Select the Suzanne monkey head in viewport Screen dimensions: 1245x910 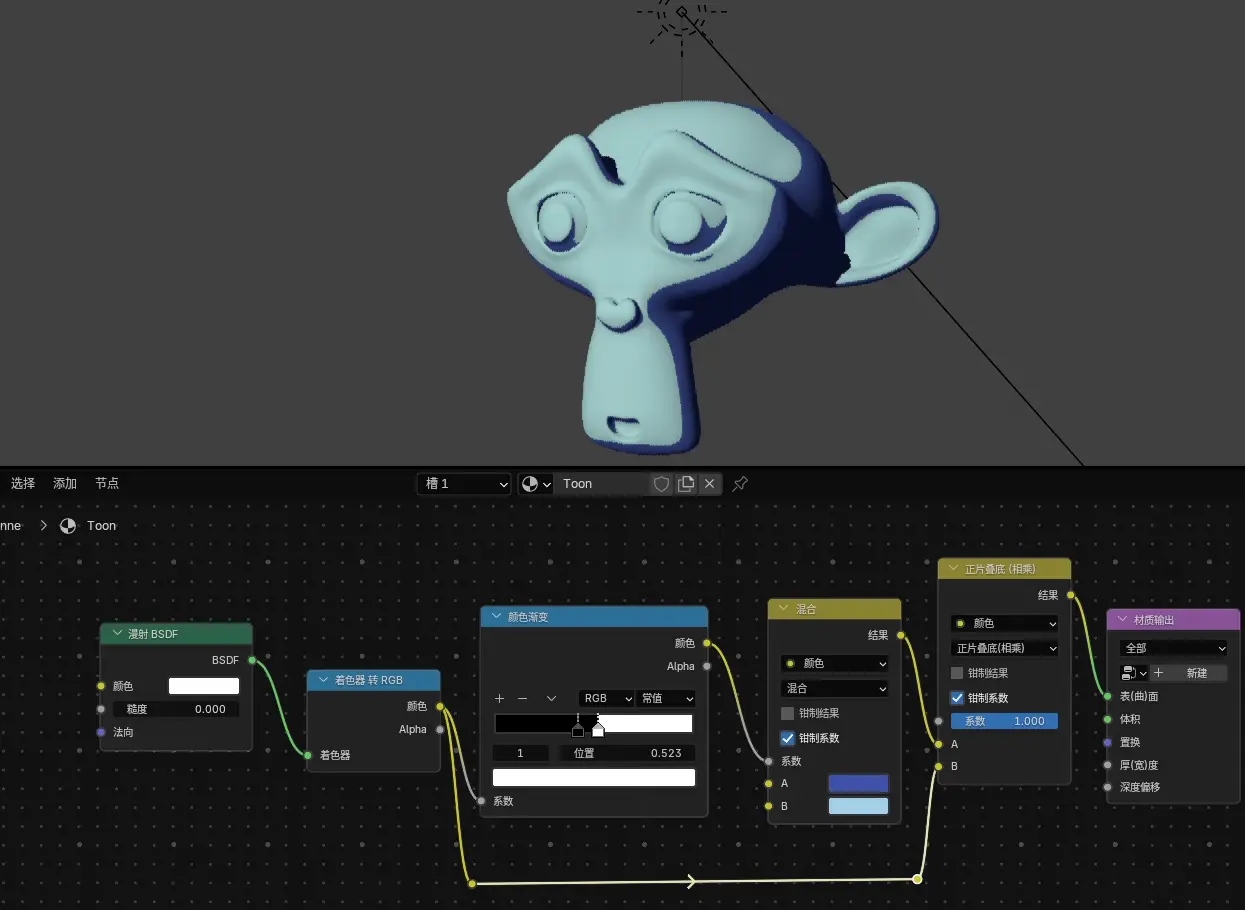pyautogui.click(x=700, y=260)
